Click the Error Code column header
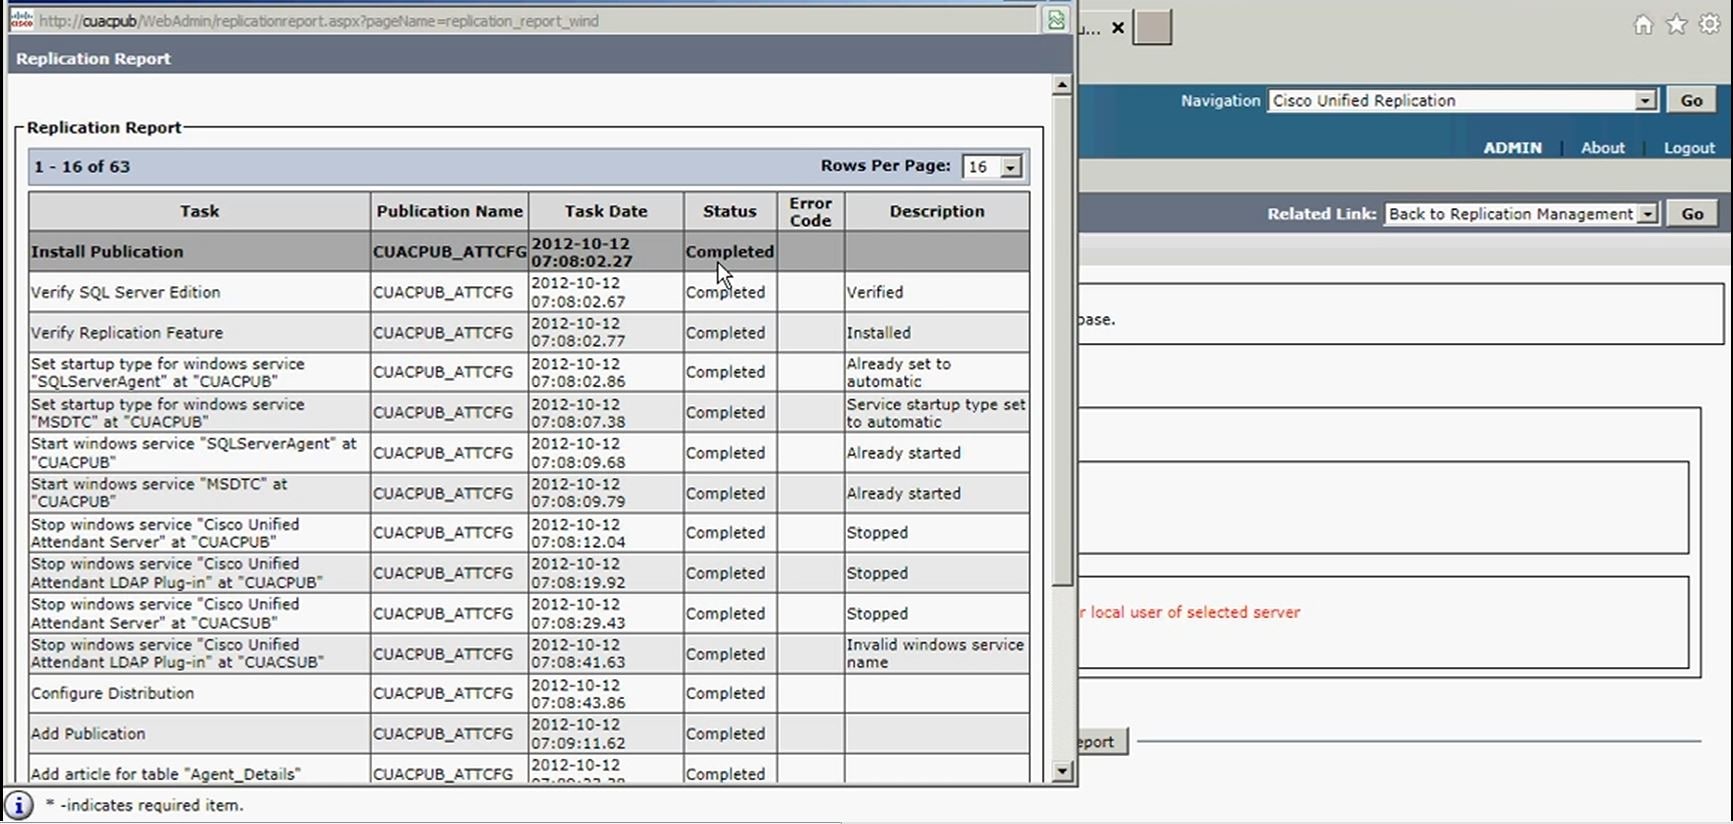 [810, 212]
